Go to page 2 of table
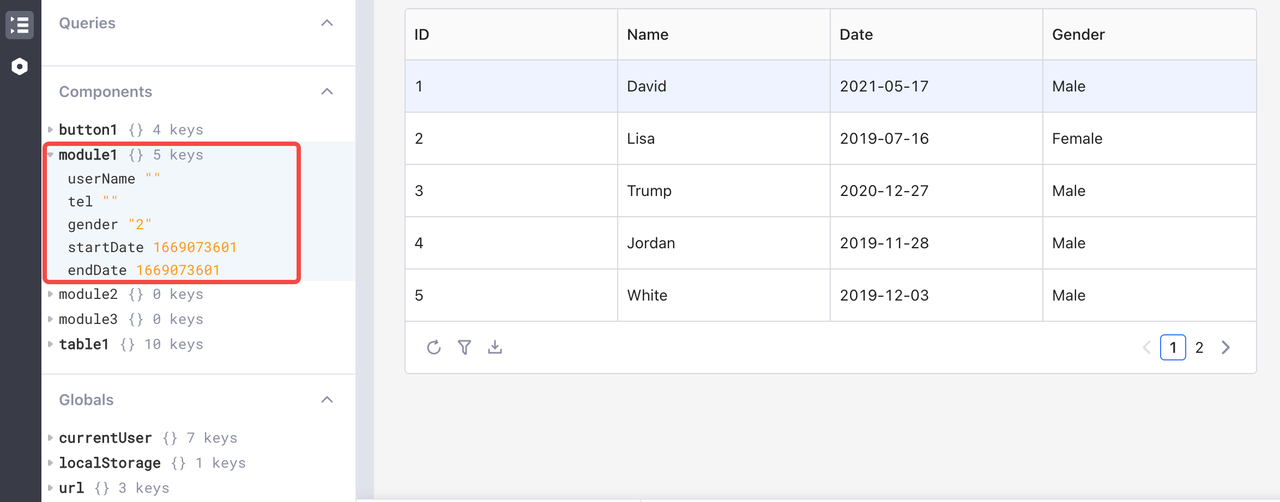 coord(1199,348)
